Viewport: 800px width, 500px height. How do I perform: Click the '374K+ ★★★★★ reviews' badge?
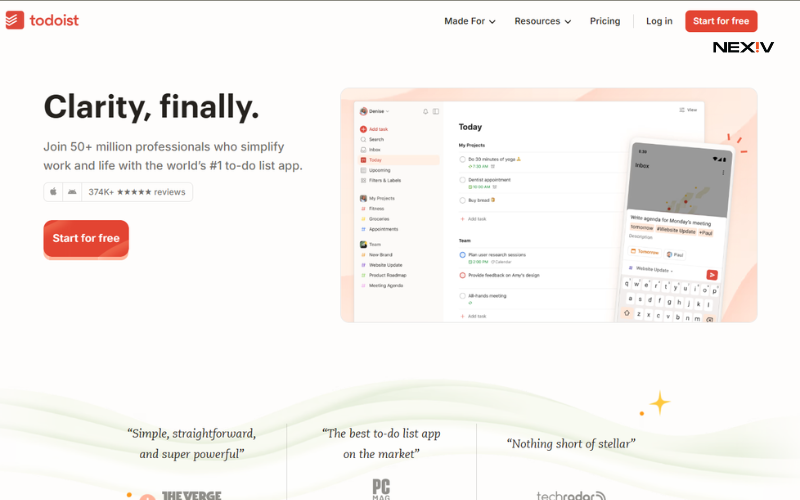pos(136,192)
